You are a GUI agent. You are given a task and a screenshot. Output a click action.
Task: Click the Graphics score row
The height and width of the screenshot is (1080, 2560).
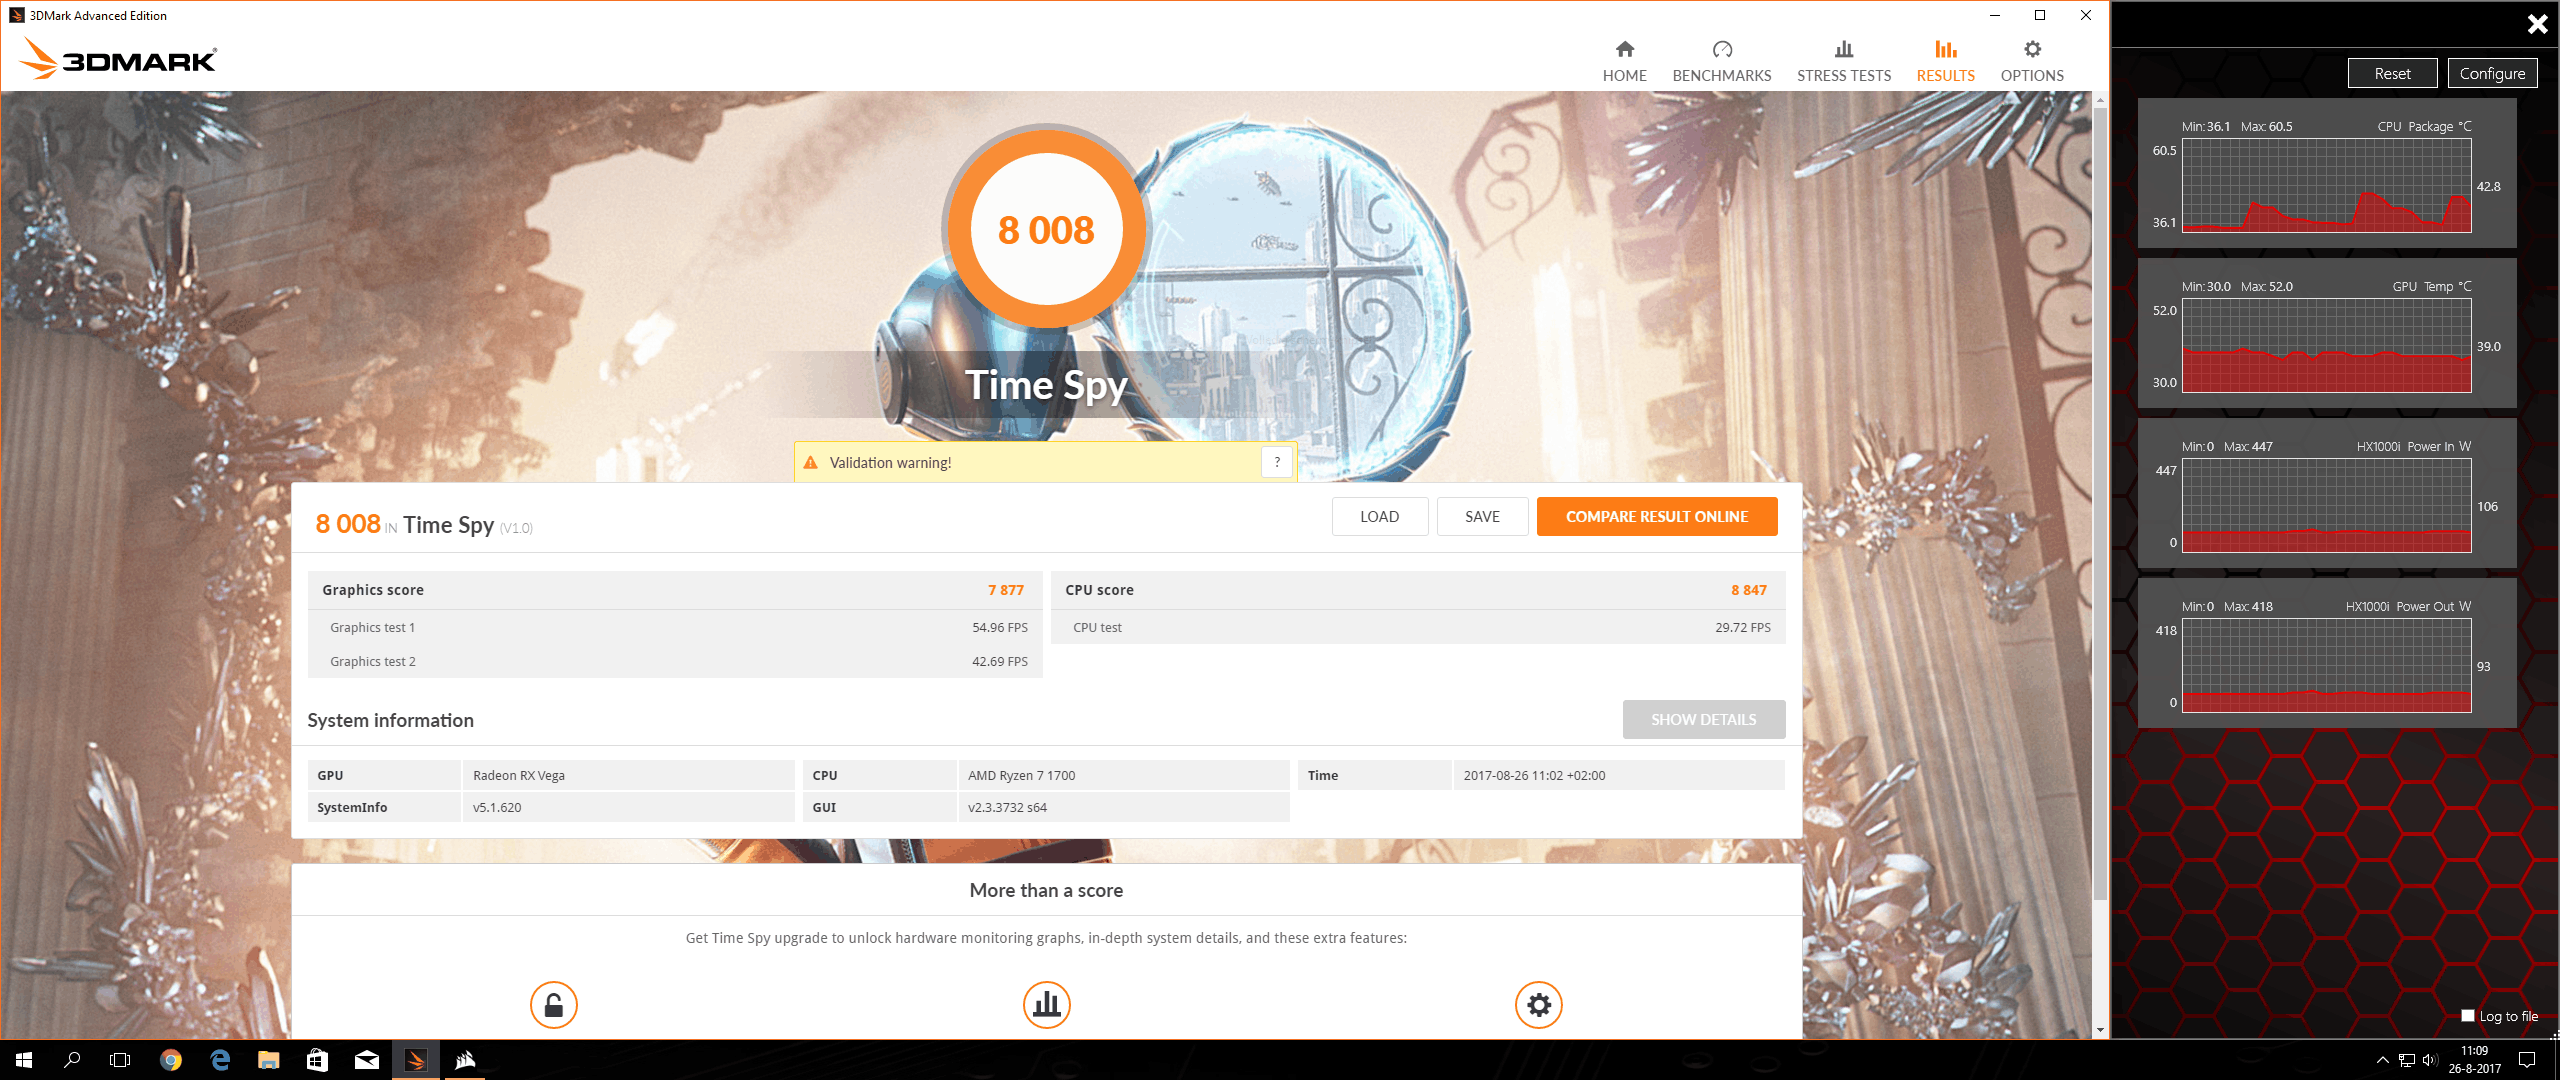click(675, 590)
